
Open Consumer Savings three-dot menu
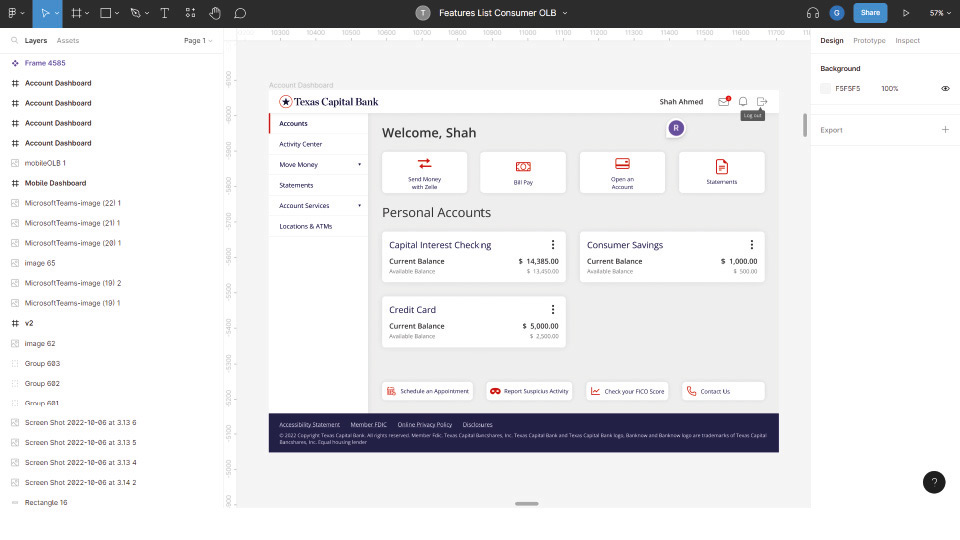[752, 245]
